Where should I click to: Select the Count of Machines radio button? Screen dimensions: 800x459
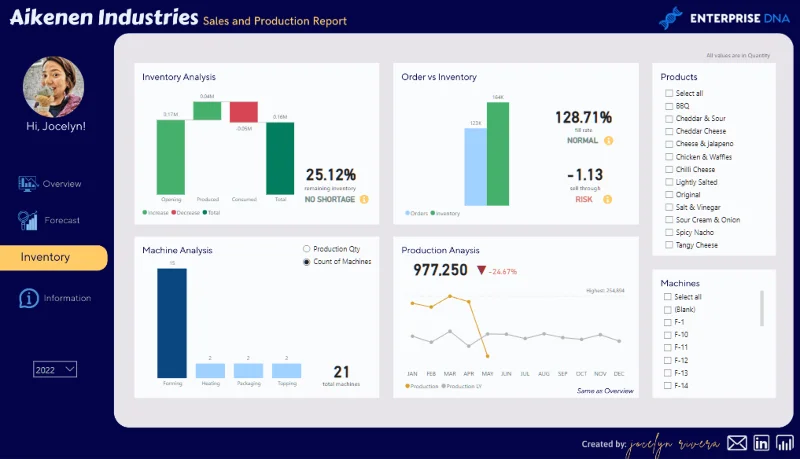pos(306,262)
